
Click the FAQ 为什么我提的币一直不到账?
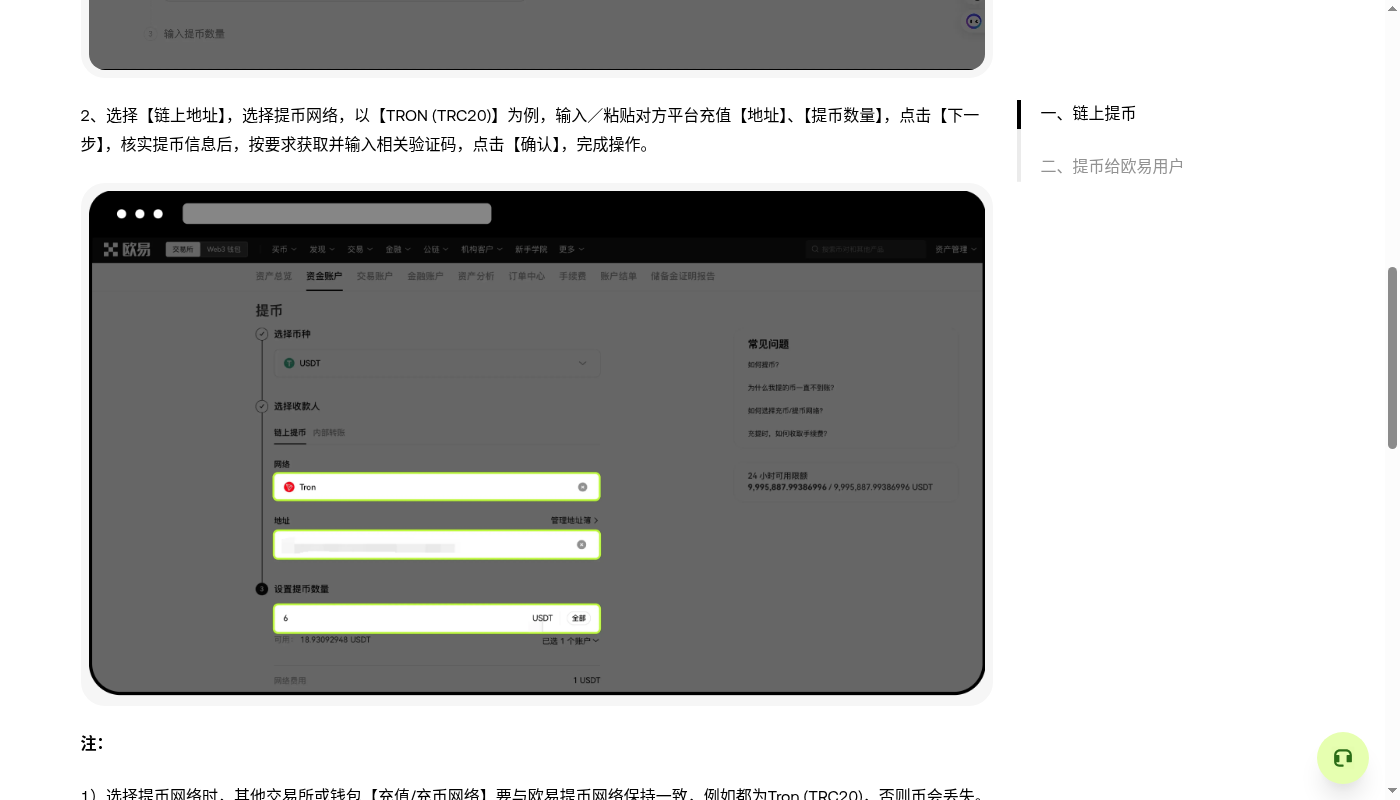pos(791,387)
